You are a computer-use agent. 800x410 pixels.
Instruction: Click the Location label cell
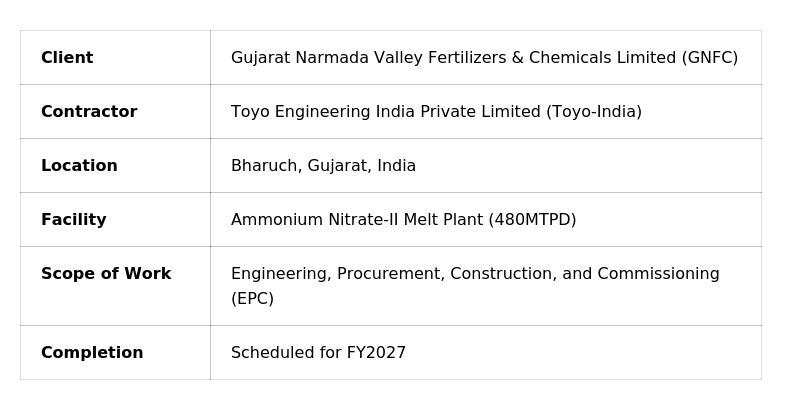[79, 166]
